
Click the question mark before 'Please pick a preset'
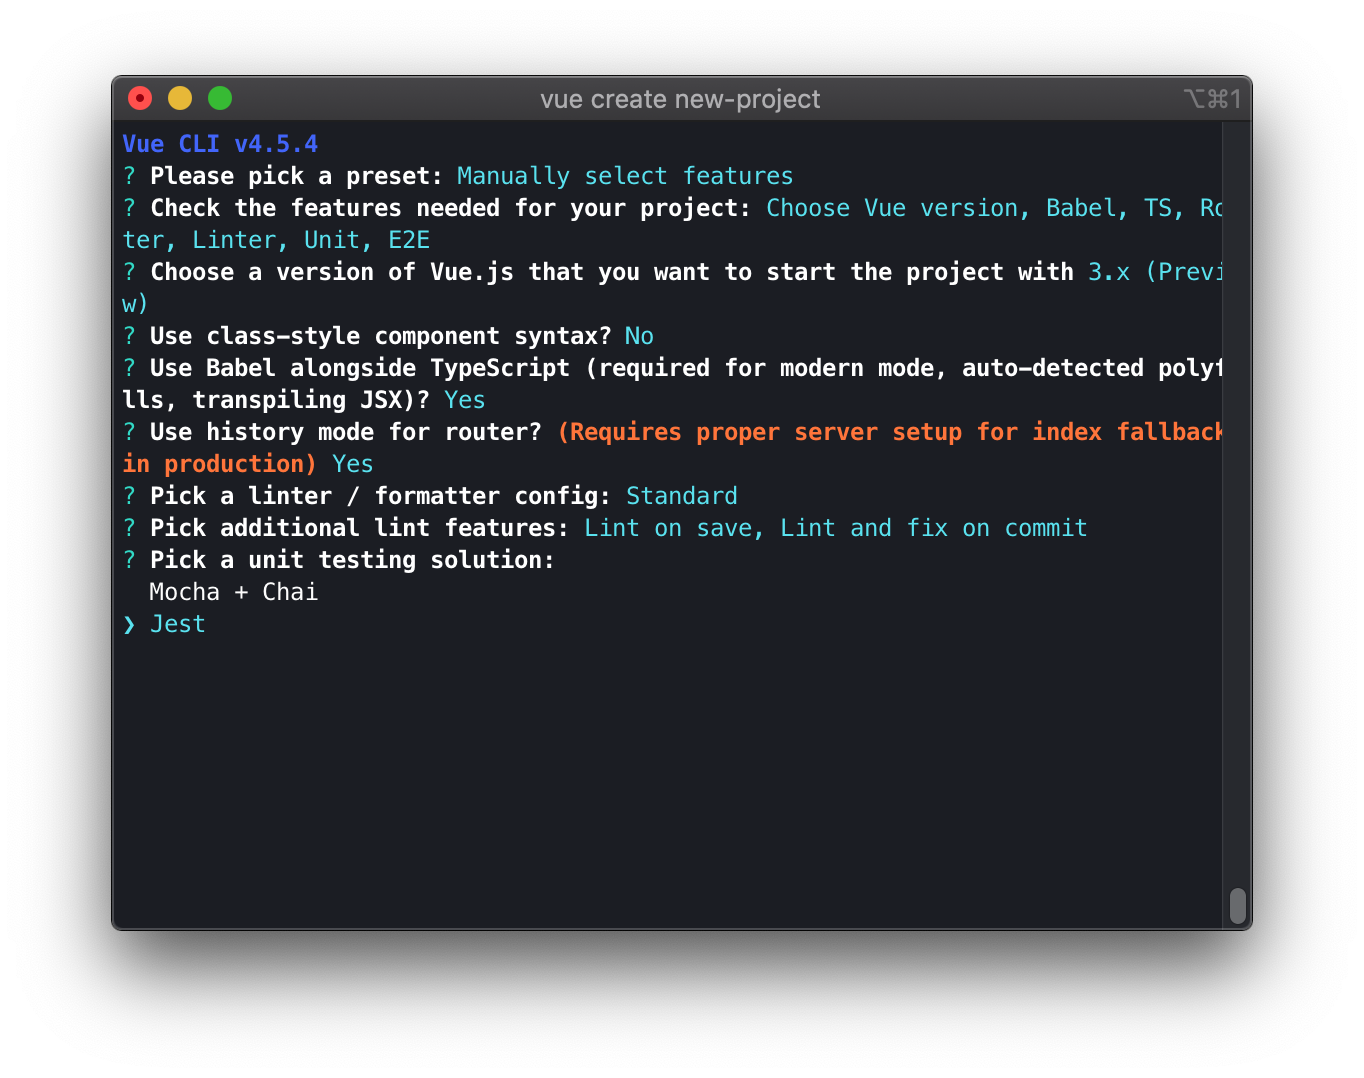[129, 176]
